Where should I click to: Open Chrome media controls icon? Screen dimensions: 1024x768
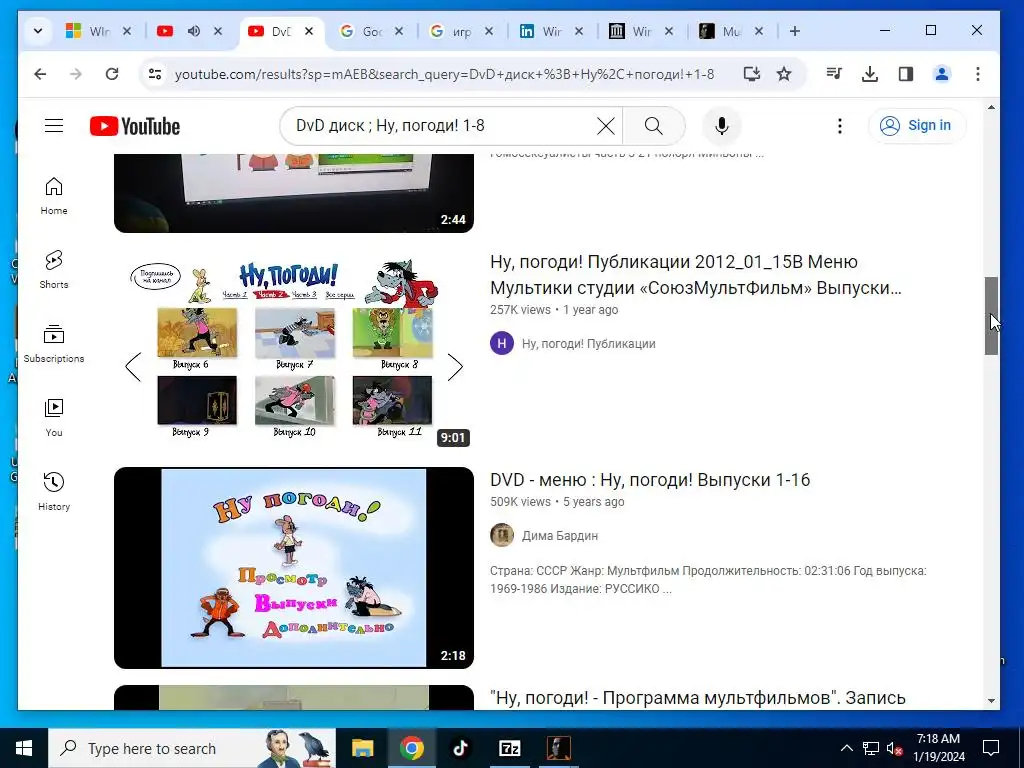[834, 74]
